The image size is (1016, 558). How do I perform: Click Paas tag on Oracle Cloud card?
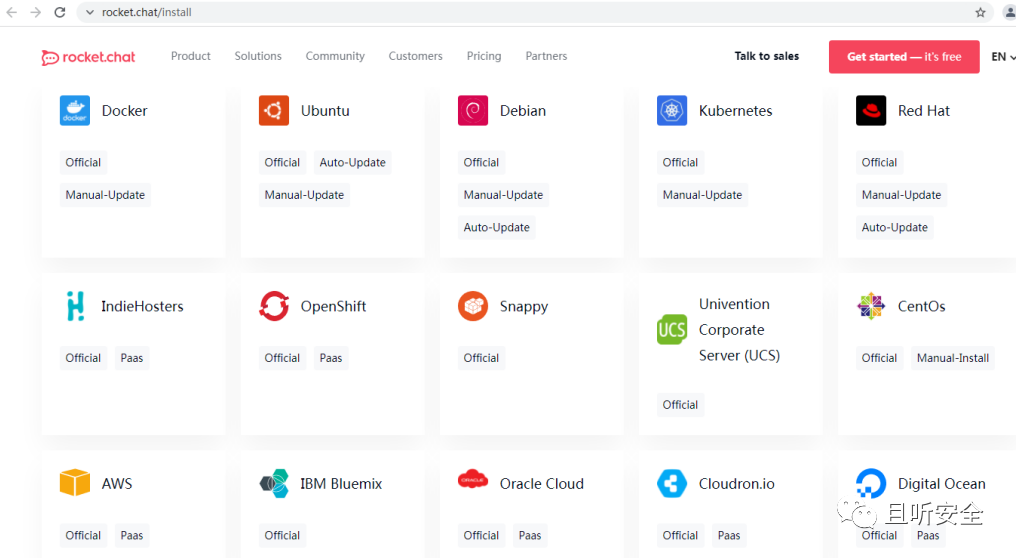pos(529,535)
